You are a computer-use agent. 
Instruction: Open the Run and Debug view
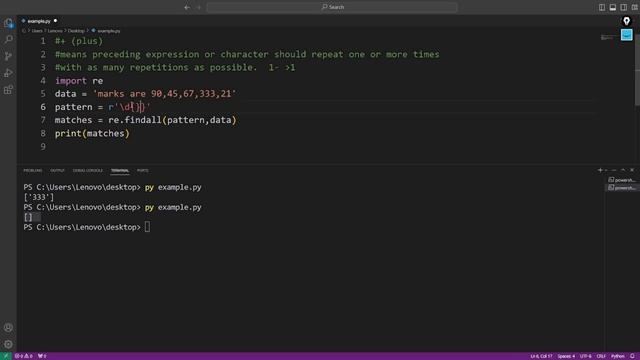point(8,73)
